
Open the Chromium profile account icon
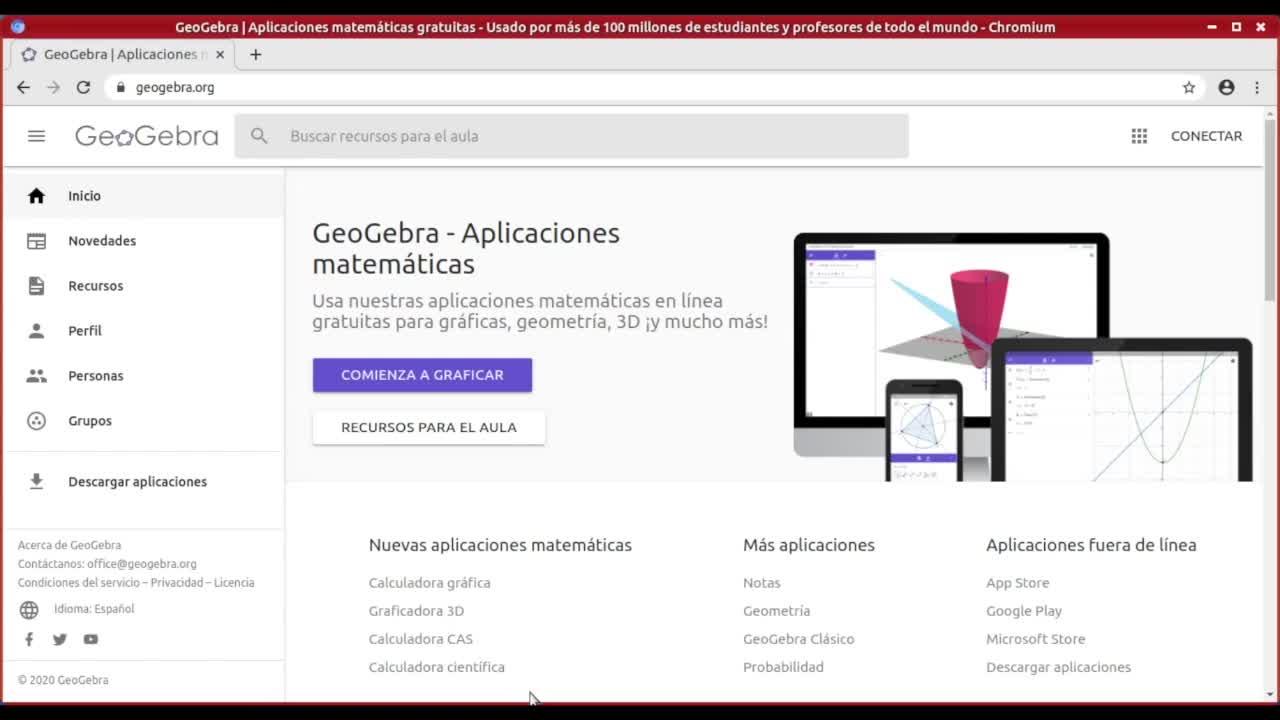[x=1227, y=87]
